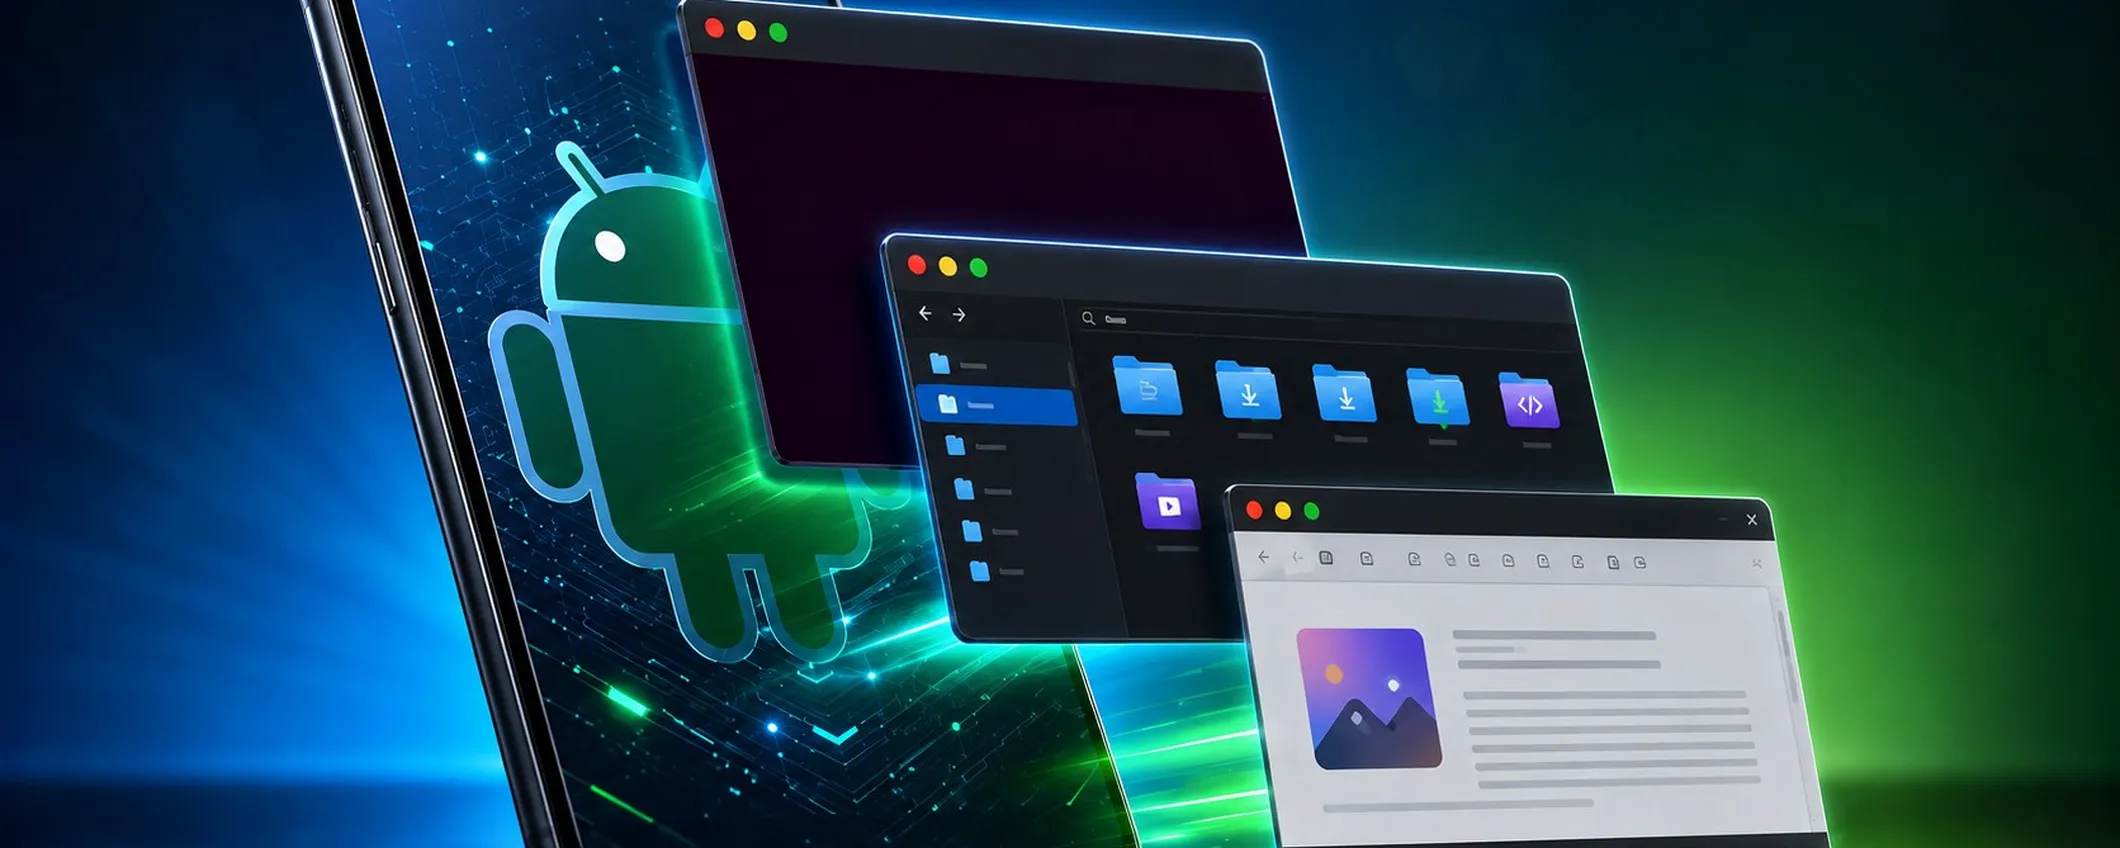2120x848 pixels.
Task: Open the blue folder with the document glyph
Action: 1147,385
